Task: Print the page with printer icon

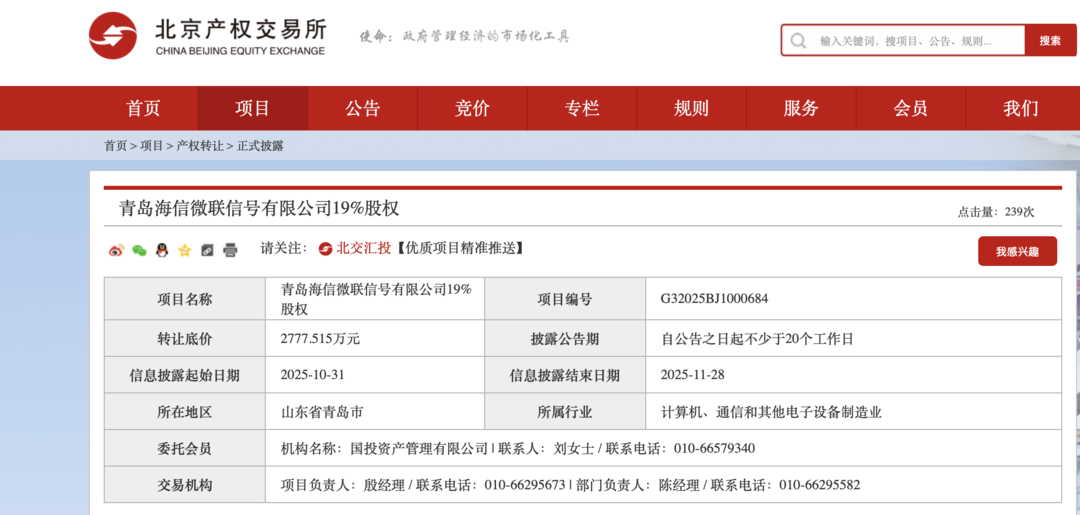Action: coord(230,250)
